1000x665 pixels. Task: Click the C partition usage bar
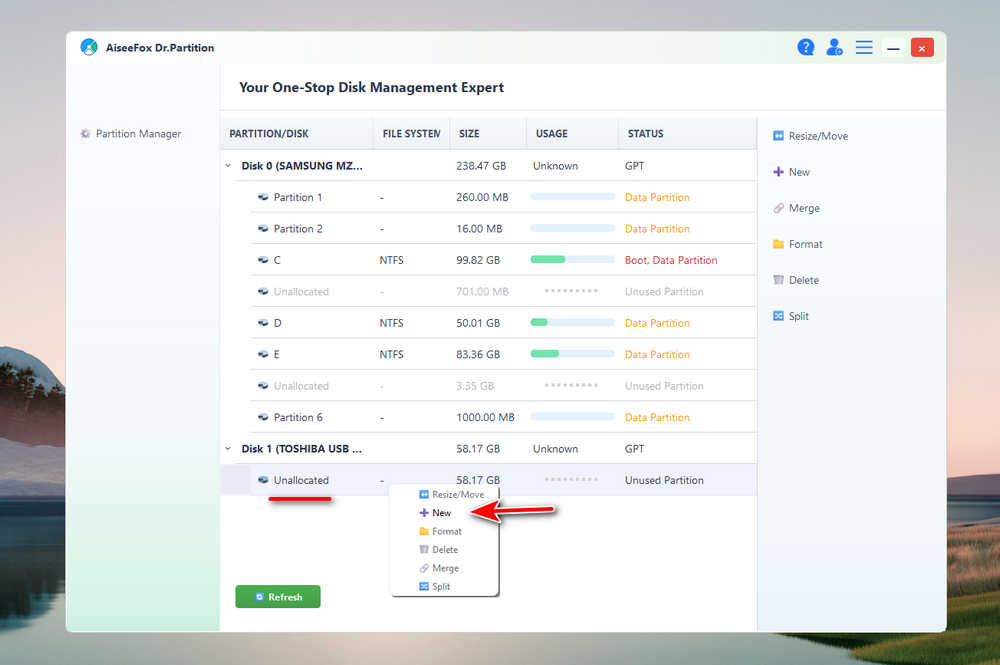(572, 260)
